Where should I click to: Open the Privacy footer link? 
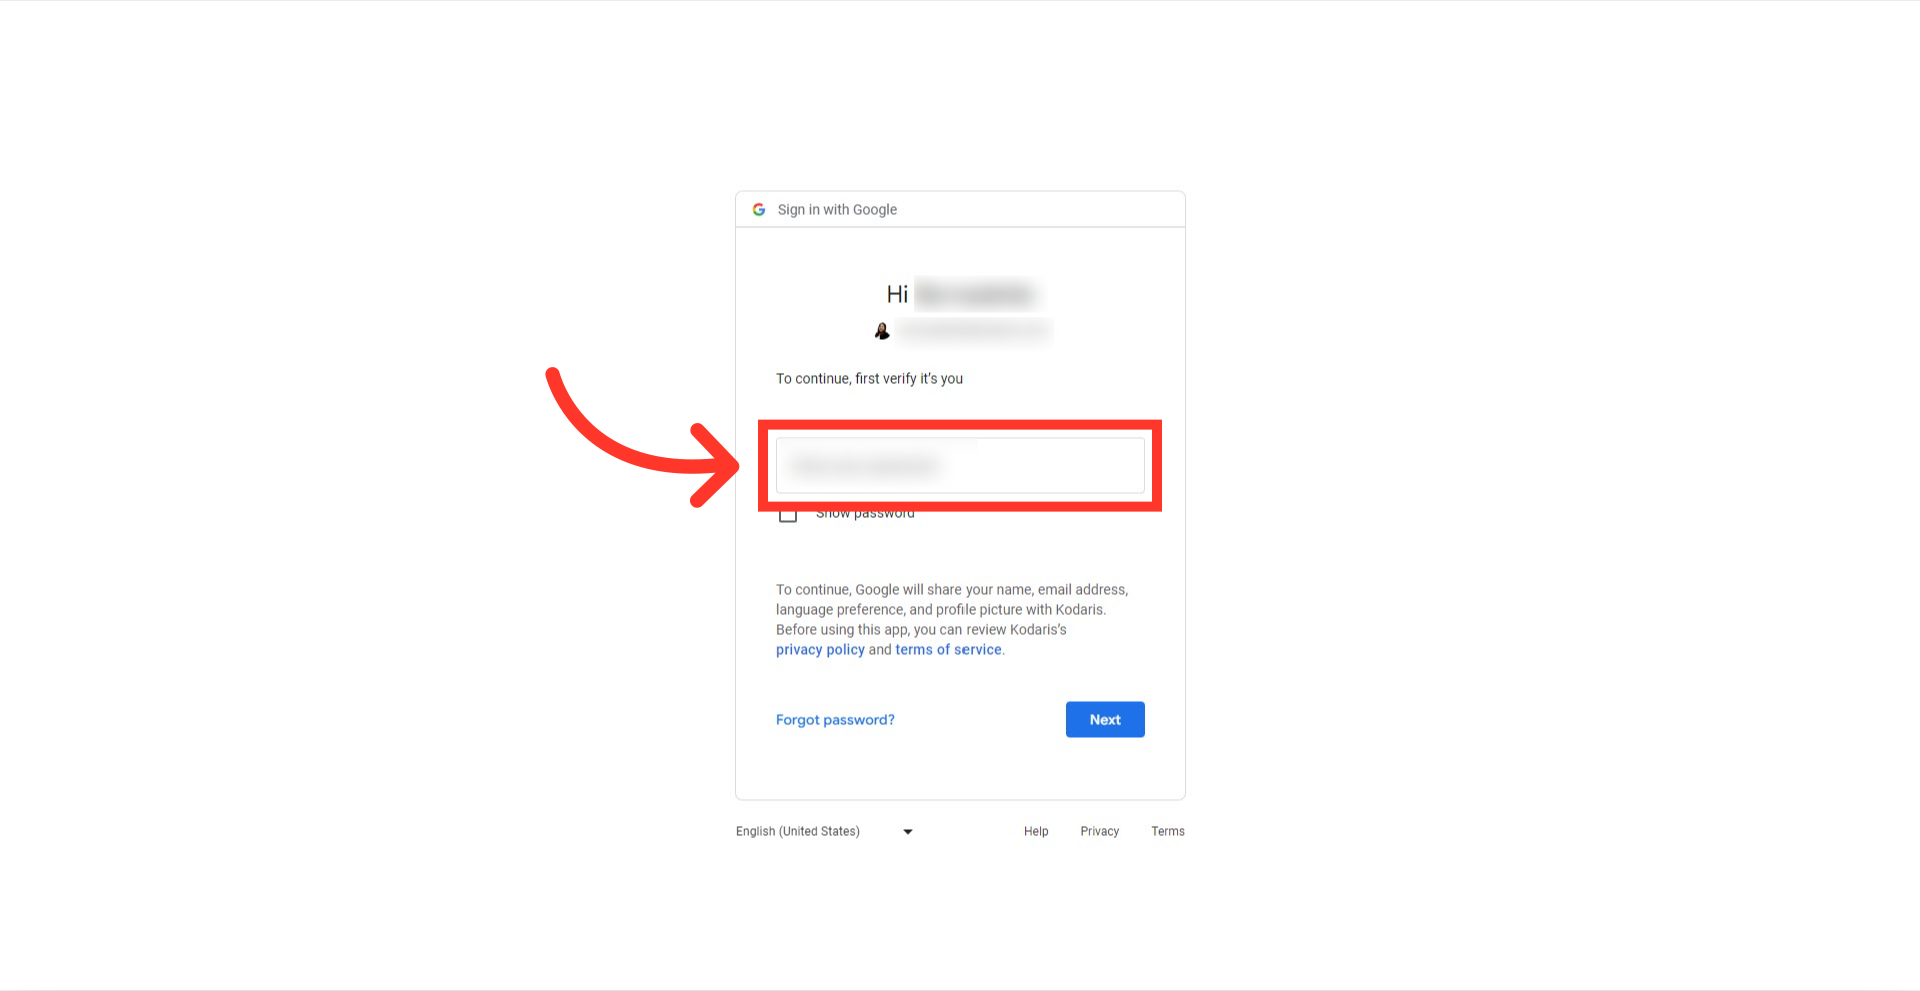pyautogui.click(x=1099, y=831)
